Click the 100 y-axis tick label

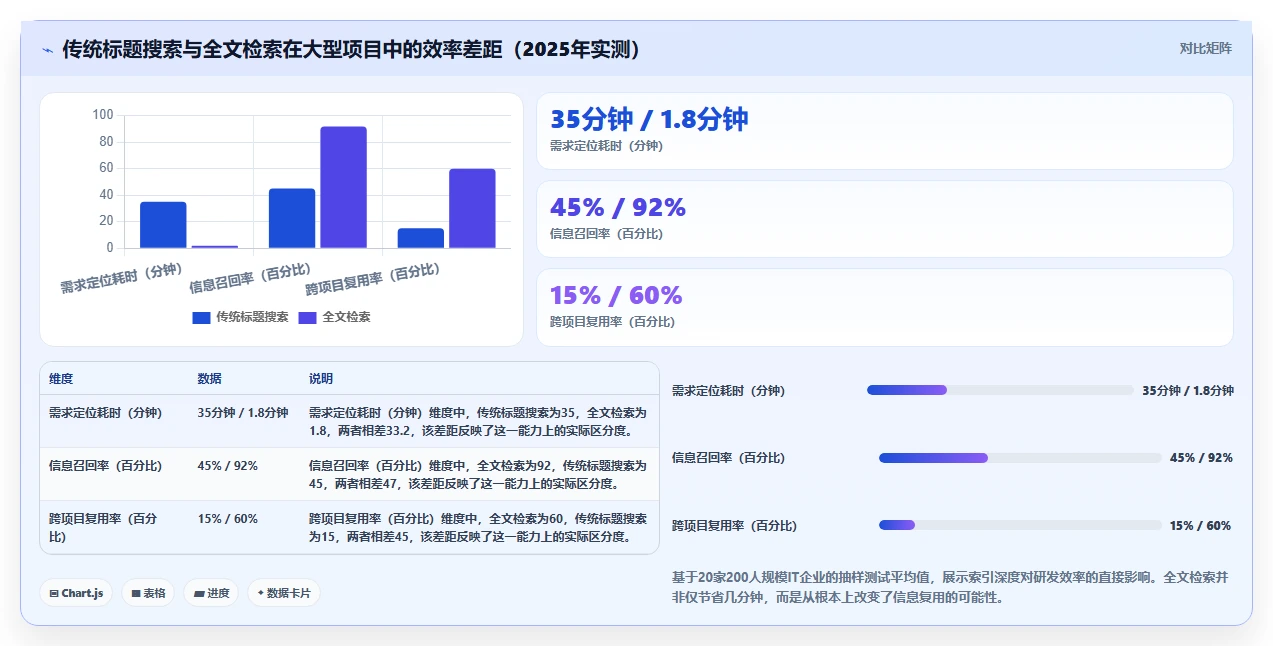(x=102, y=115)
